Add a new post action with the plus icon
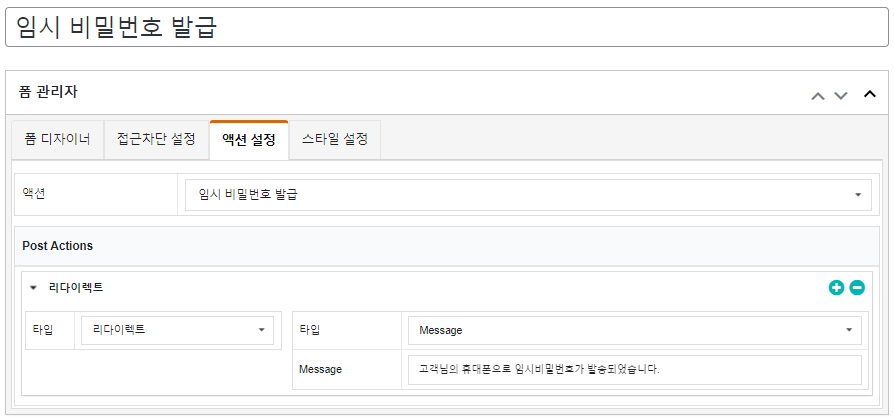Image resolution: width=894 pixels, height=420 pixels. (836, 288)
